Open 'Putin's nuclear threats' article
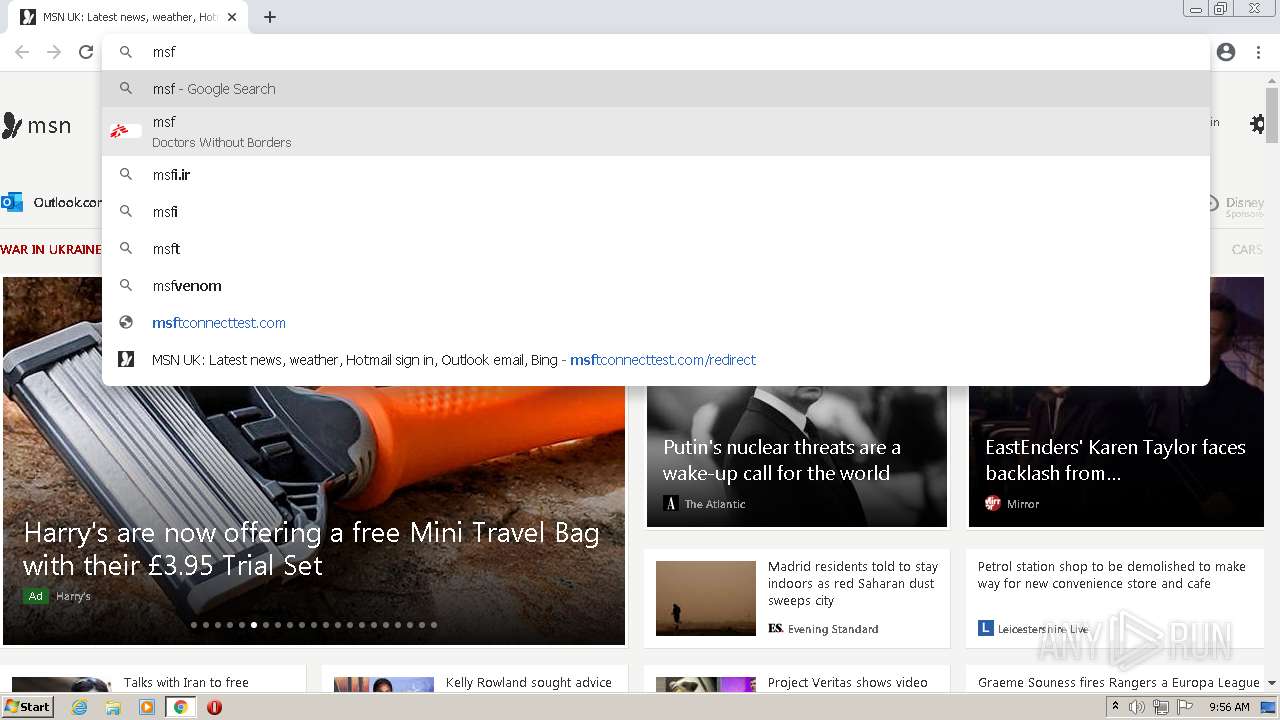Screen dimensions: 1280x720 click(x=782, y=460)
